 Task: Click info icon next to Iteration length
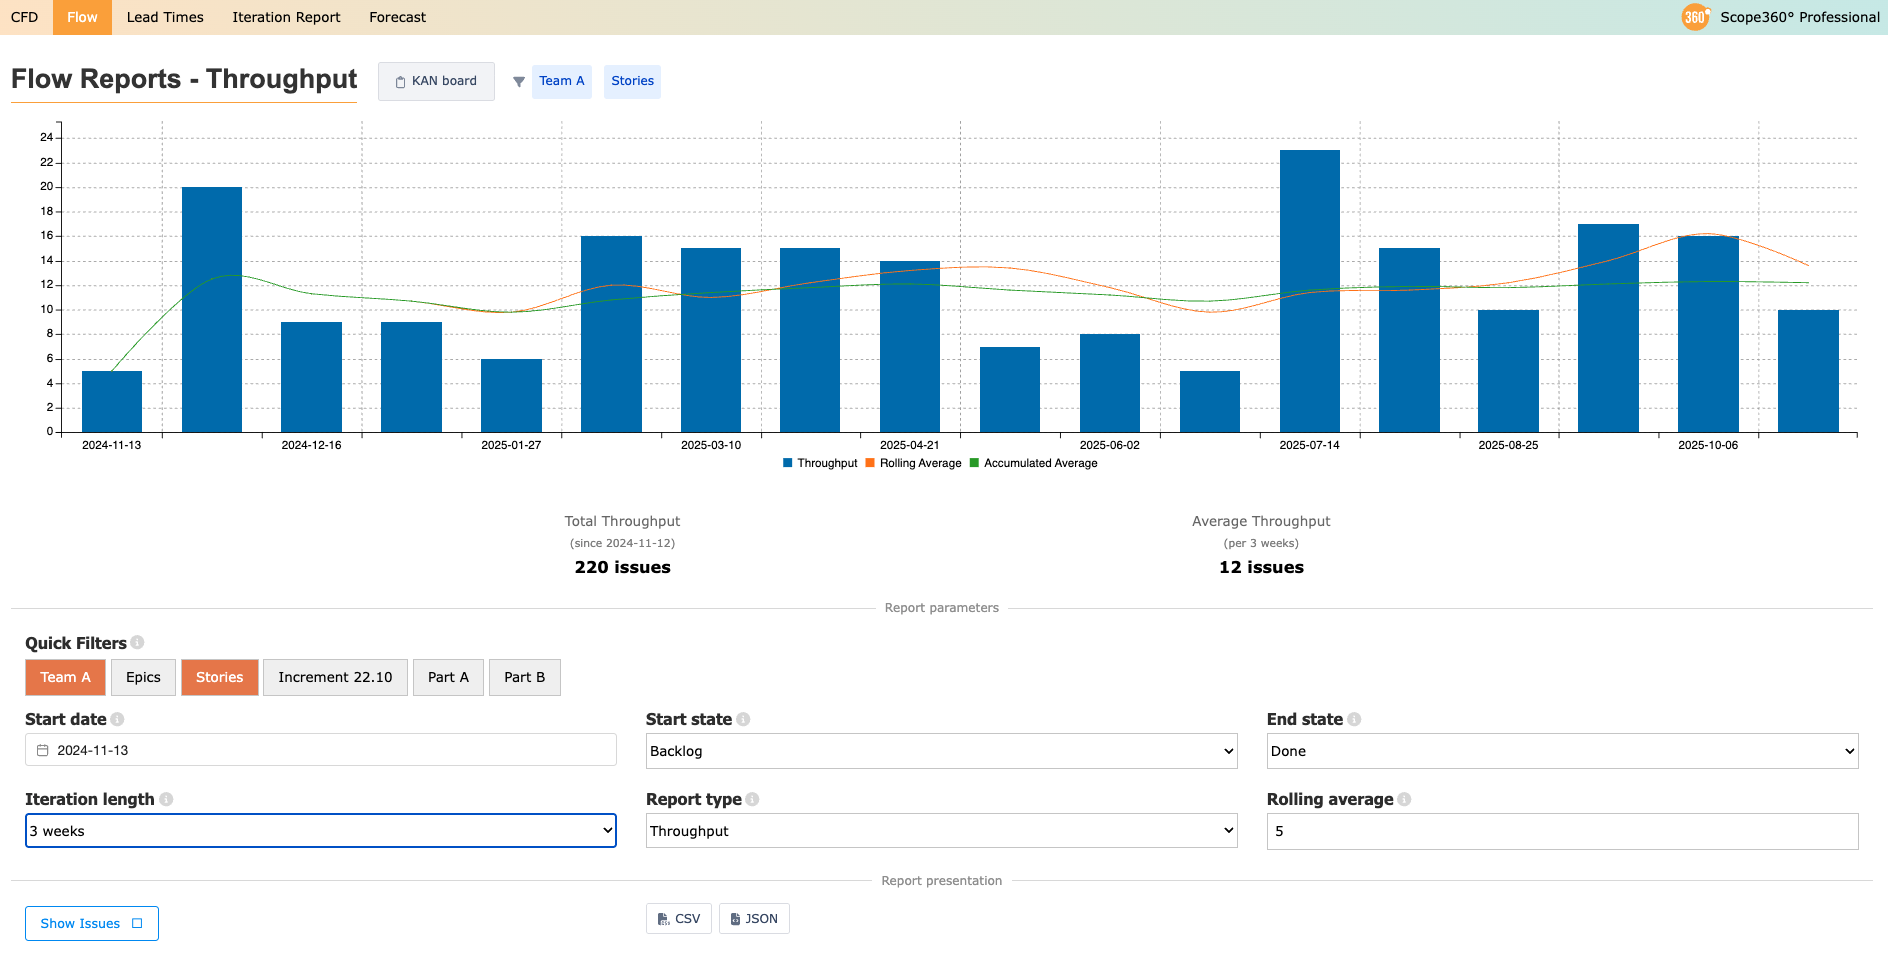(x=166, y=799)
